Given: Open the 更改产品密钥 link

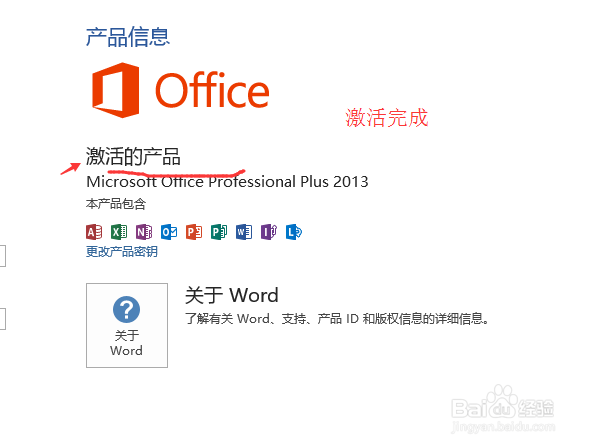Looking at the screenshot, I should [x=122, y=251].
